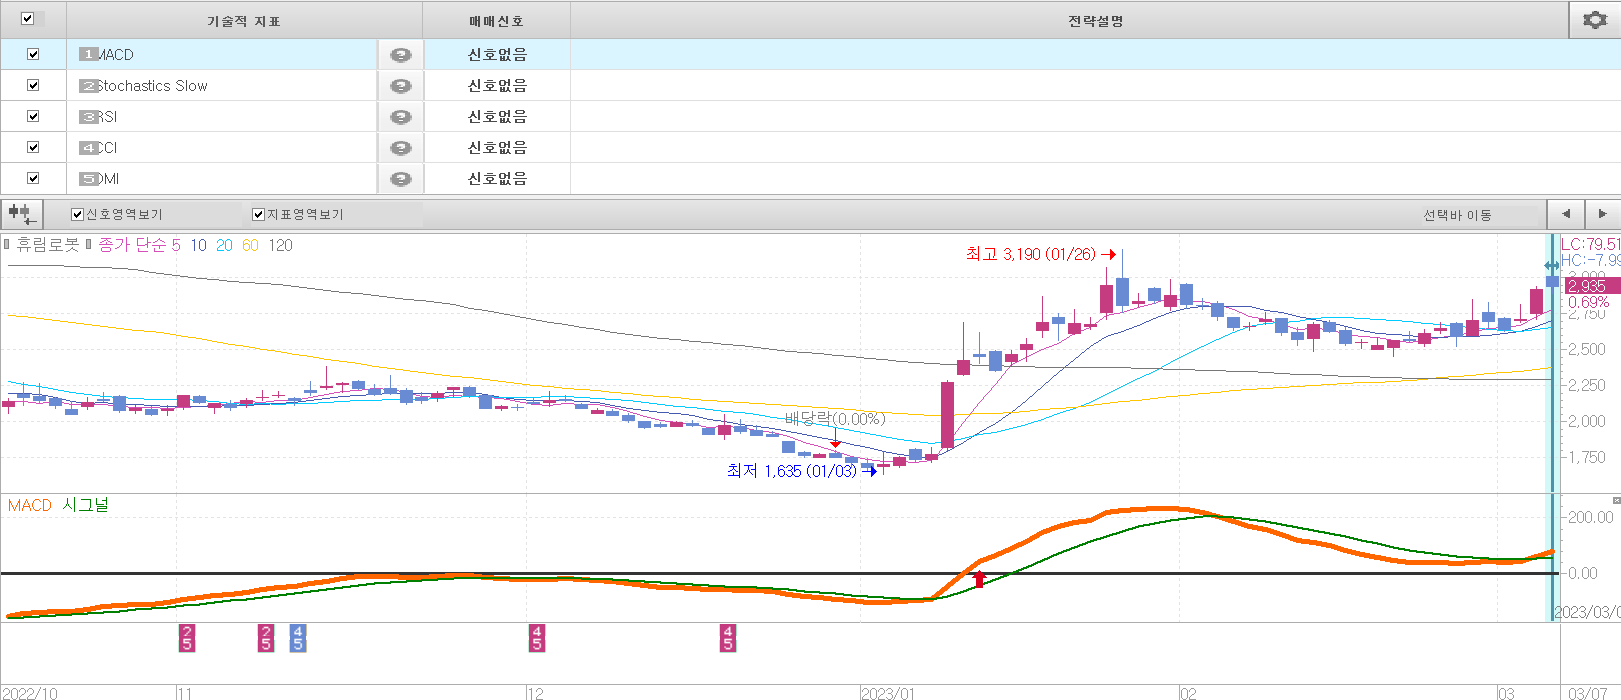1621x700 pixels.
Task: Click the 2022/10 date axis label
Action: [x=29, y=693]
